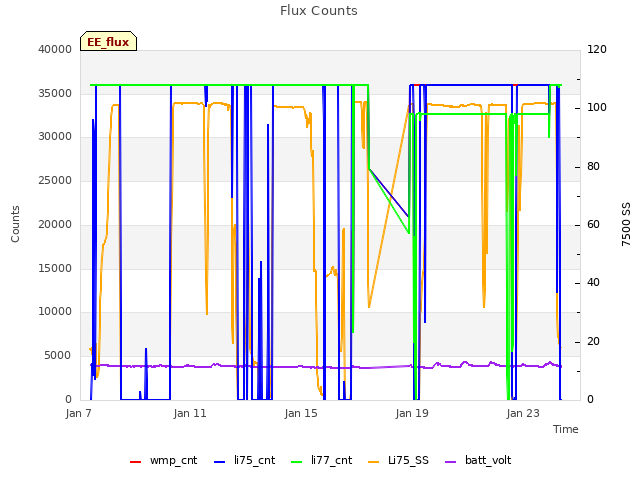Screen dimensions: 640x480
Task: Click the EE_flux label tag
Action: [108, 41]
